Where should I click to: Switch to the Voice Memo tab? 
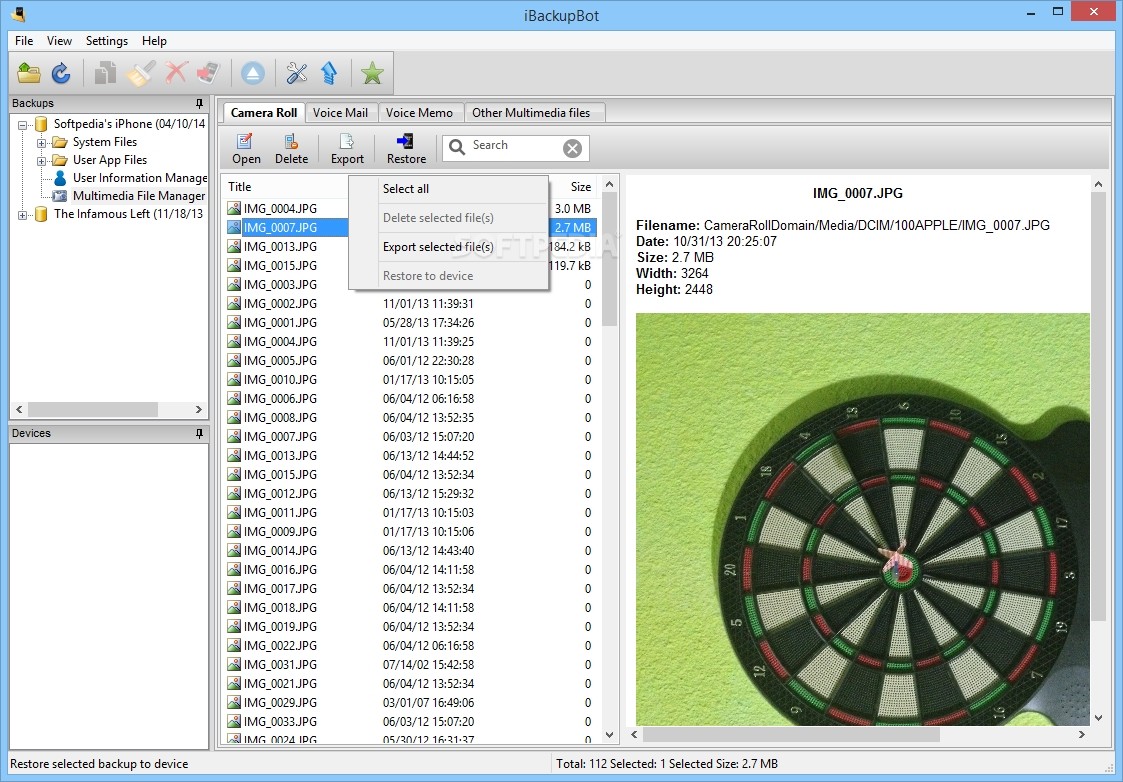coord(419,112)
